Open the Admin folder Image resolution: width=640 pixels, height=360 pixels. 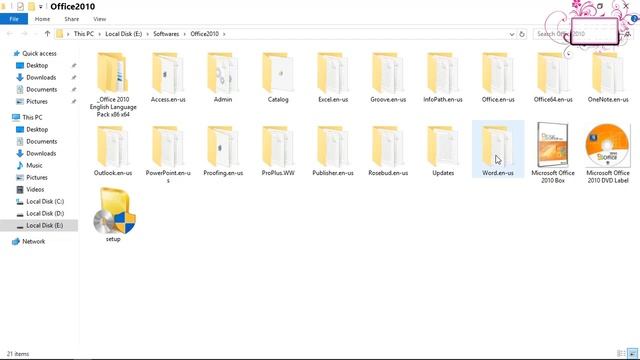(x=223, y=78)
